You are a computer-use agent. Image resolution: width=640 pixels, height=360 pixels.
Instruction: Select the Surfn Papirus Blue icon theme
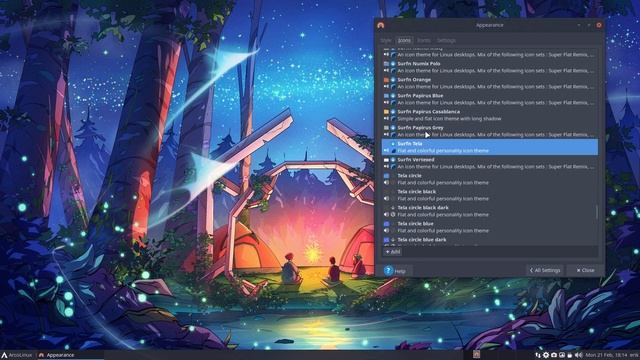(490, 99)
